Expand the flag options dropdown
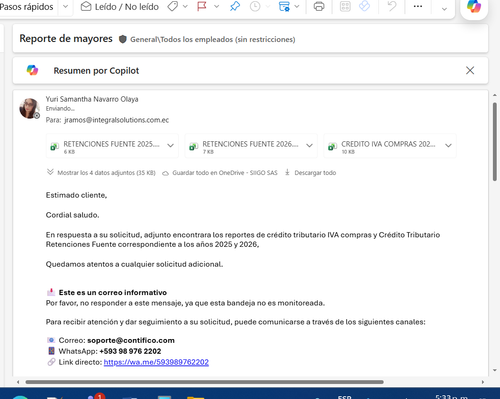Viewport: 500px width, 399px height. 216,7
